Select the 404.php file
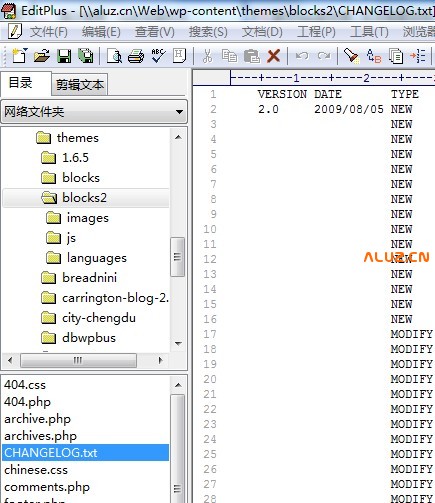Screen dimensions: 435x503 tap(27, 402)
